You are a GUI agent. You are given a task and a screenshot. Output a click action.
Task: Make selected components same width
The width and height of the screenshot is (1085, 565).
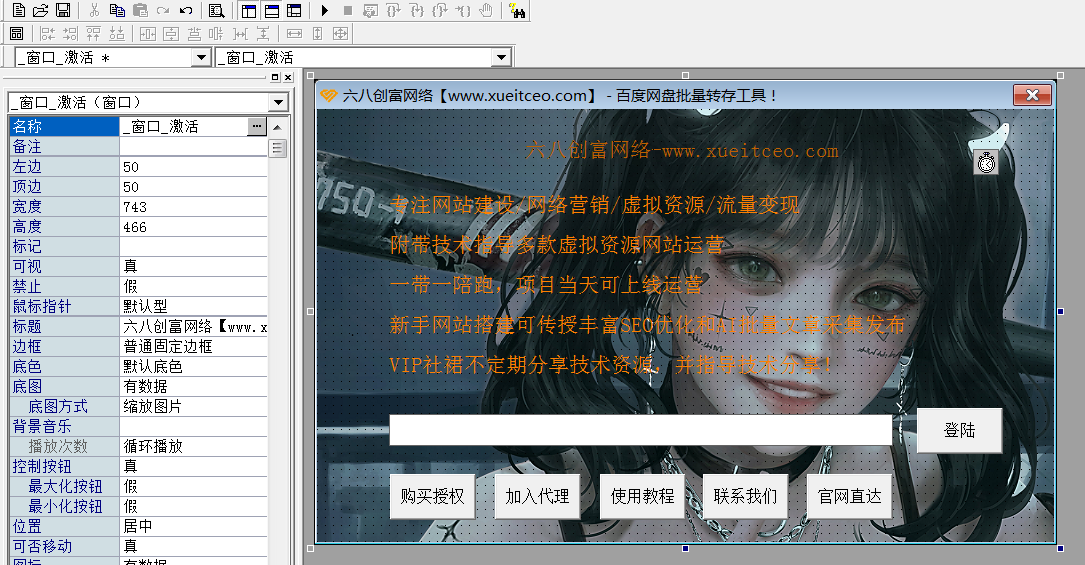pos(294,33)
